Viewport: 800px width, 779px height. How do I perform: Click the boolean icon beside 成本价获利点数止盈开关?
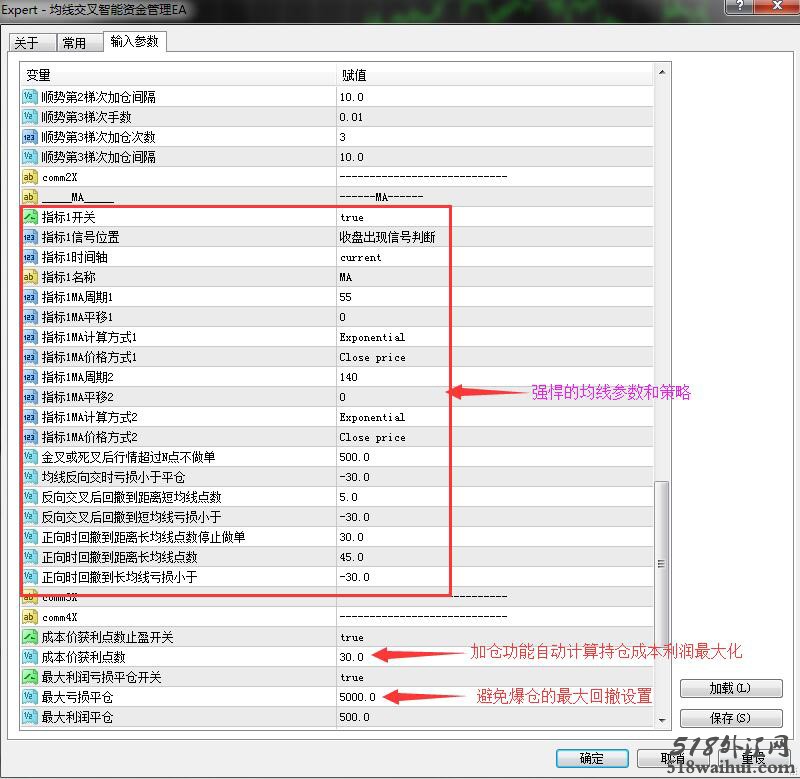(29, 637)
